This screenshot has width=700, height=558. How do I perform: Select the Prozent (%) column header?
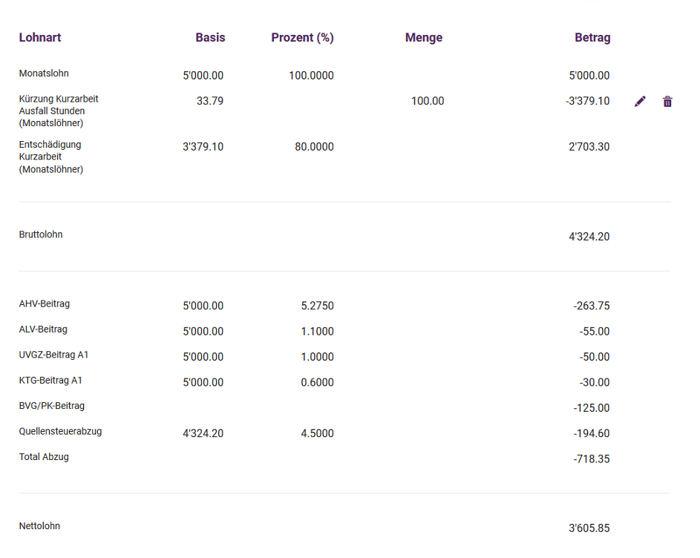pyautogui.click(x=302, y=38)
